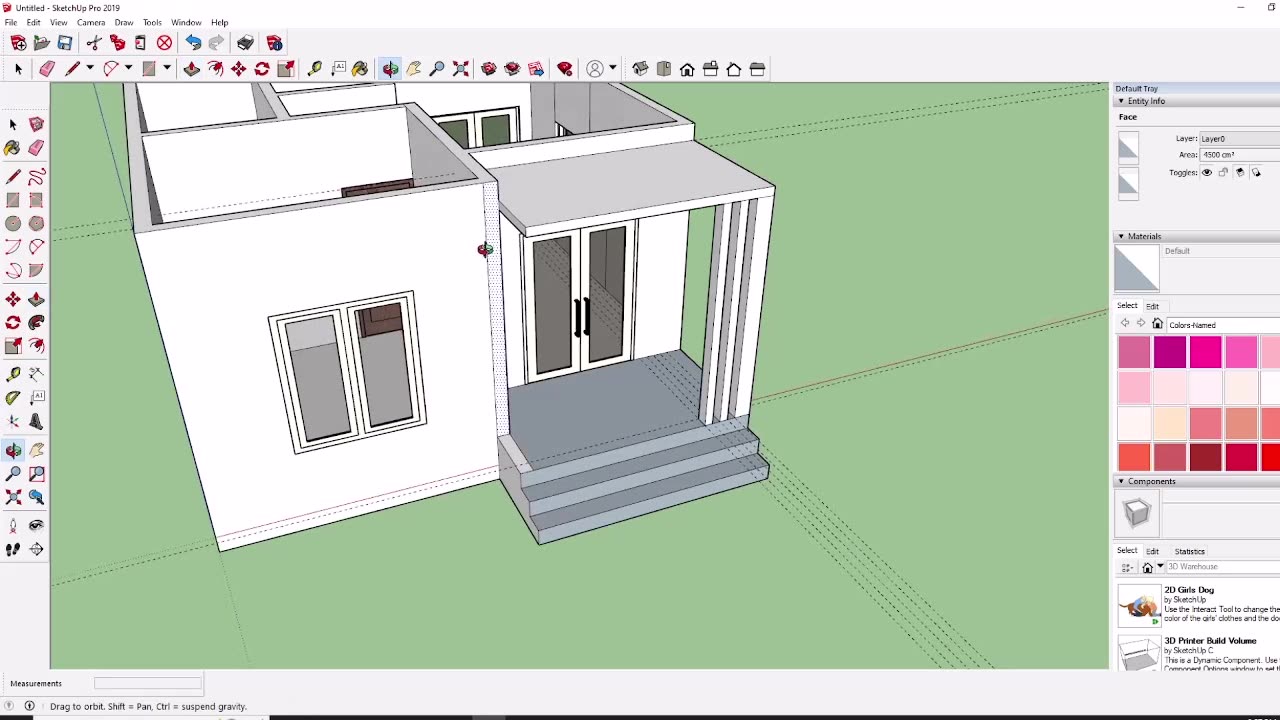This screenshot has height=720, width=1280.
Task: Collapse the Components panel
Action: coord(1121,482)
